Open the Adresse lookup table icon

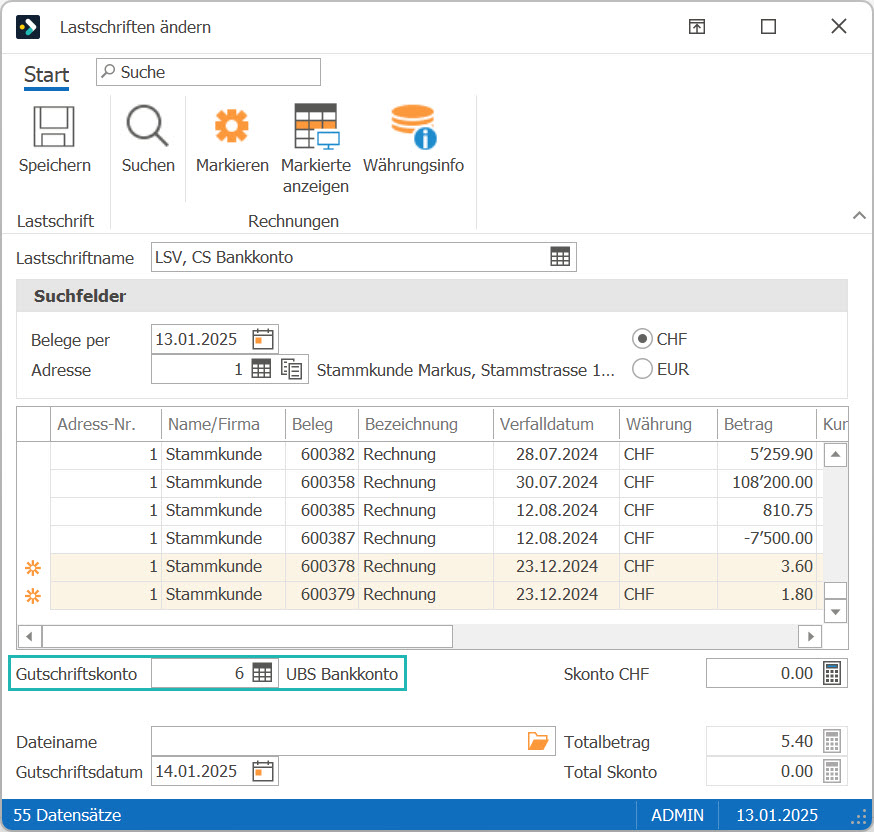(x=261, y=369)
